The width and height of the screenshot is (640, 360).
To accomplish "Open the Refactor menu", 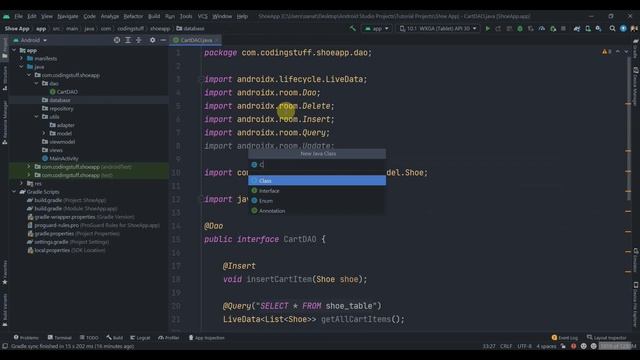I will [133, 16].
